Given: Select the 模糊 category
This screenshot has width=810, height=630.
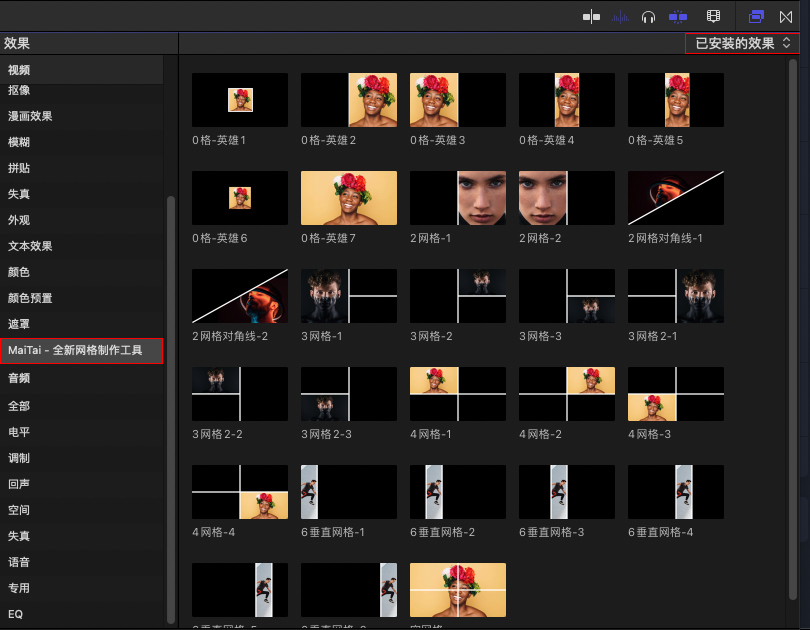Looking at the screenshot, I should [82, 142].
